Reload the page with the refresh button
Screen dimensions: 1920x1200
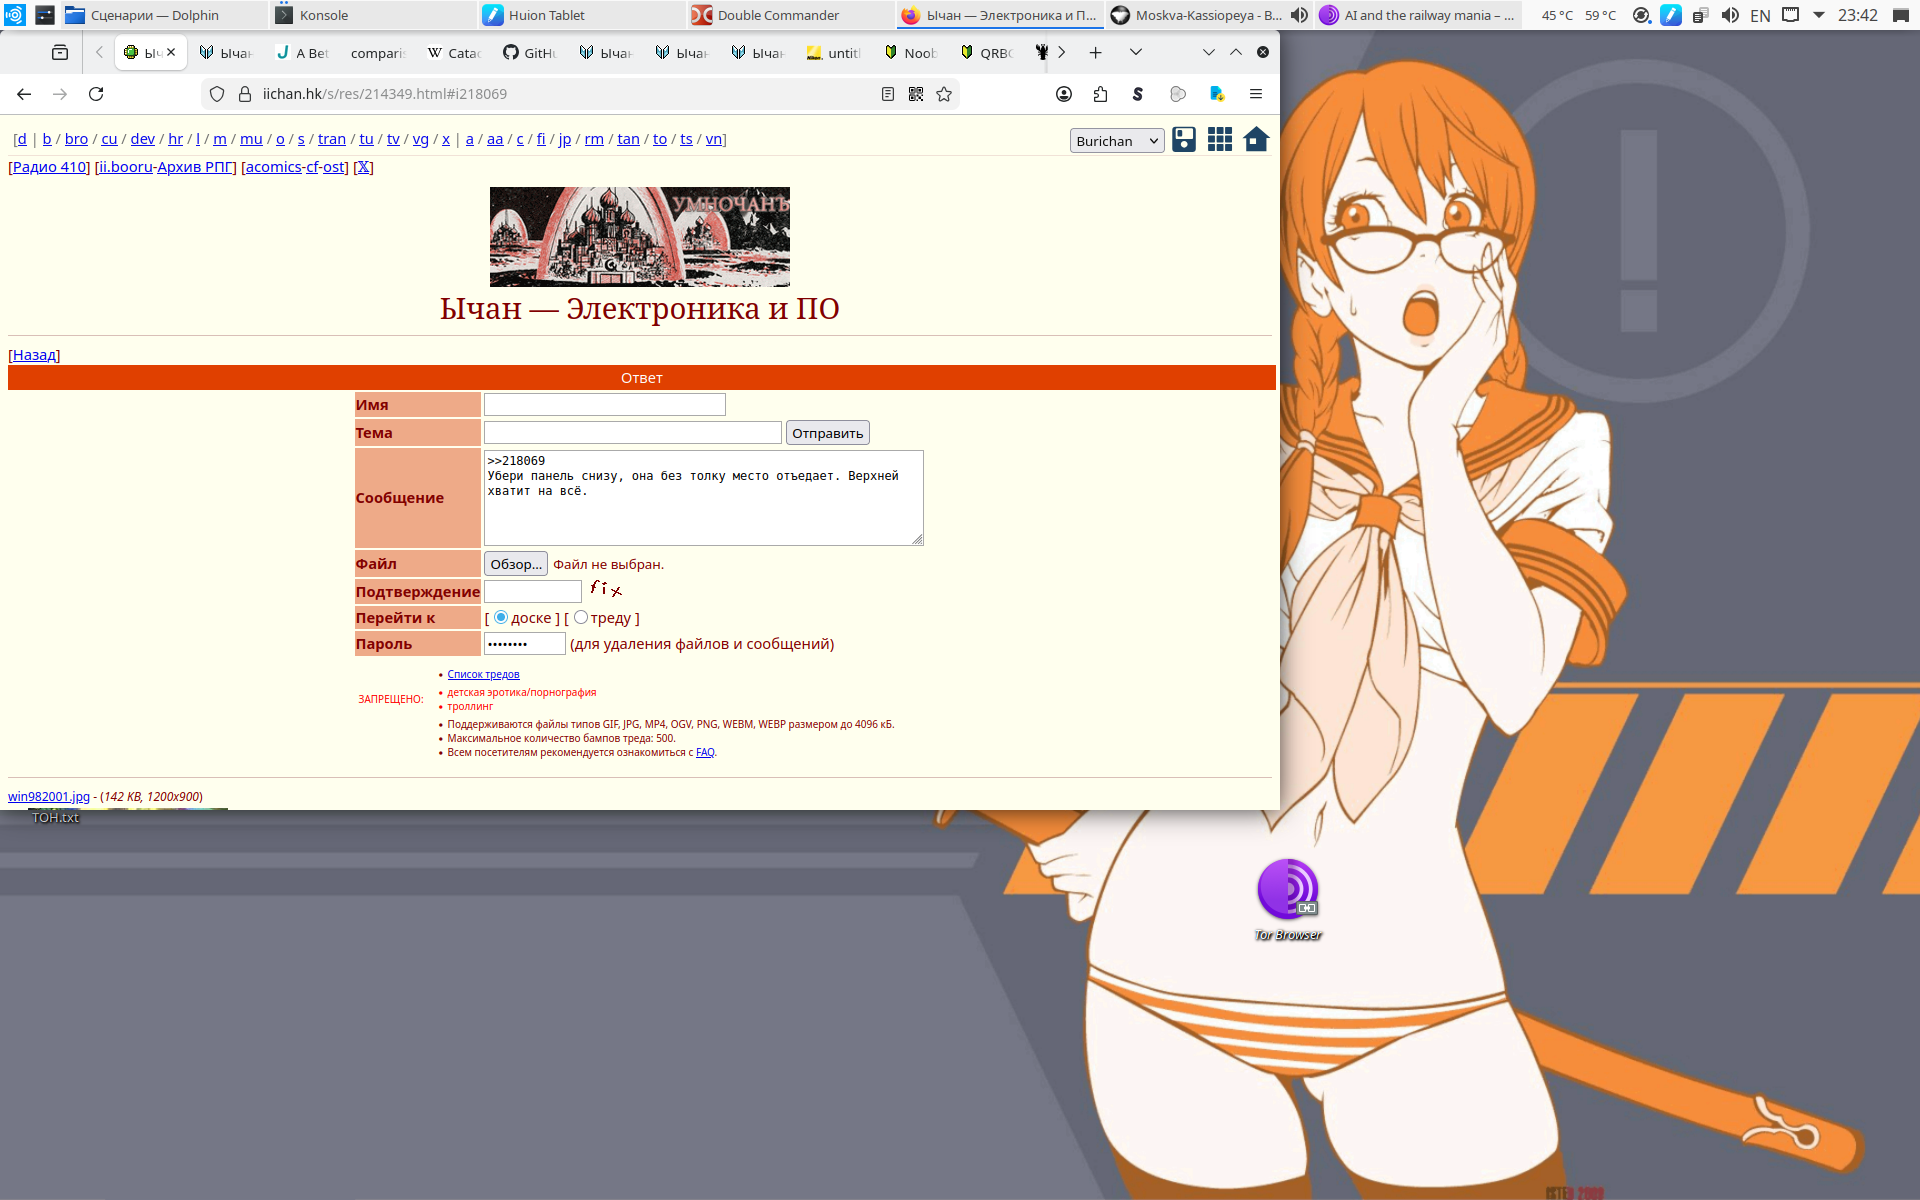tap(96, 94)
